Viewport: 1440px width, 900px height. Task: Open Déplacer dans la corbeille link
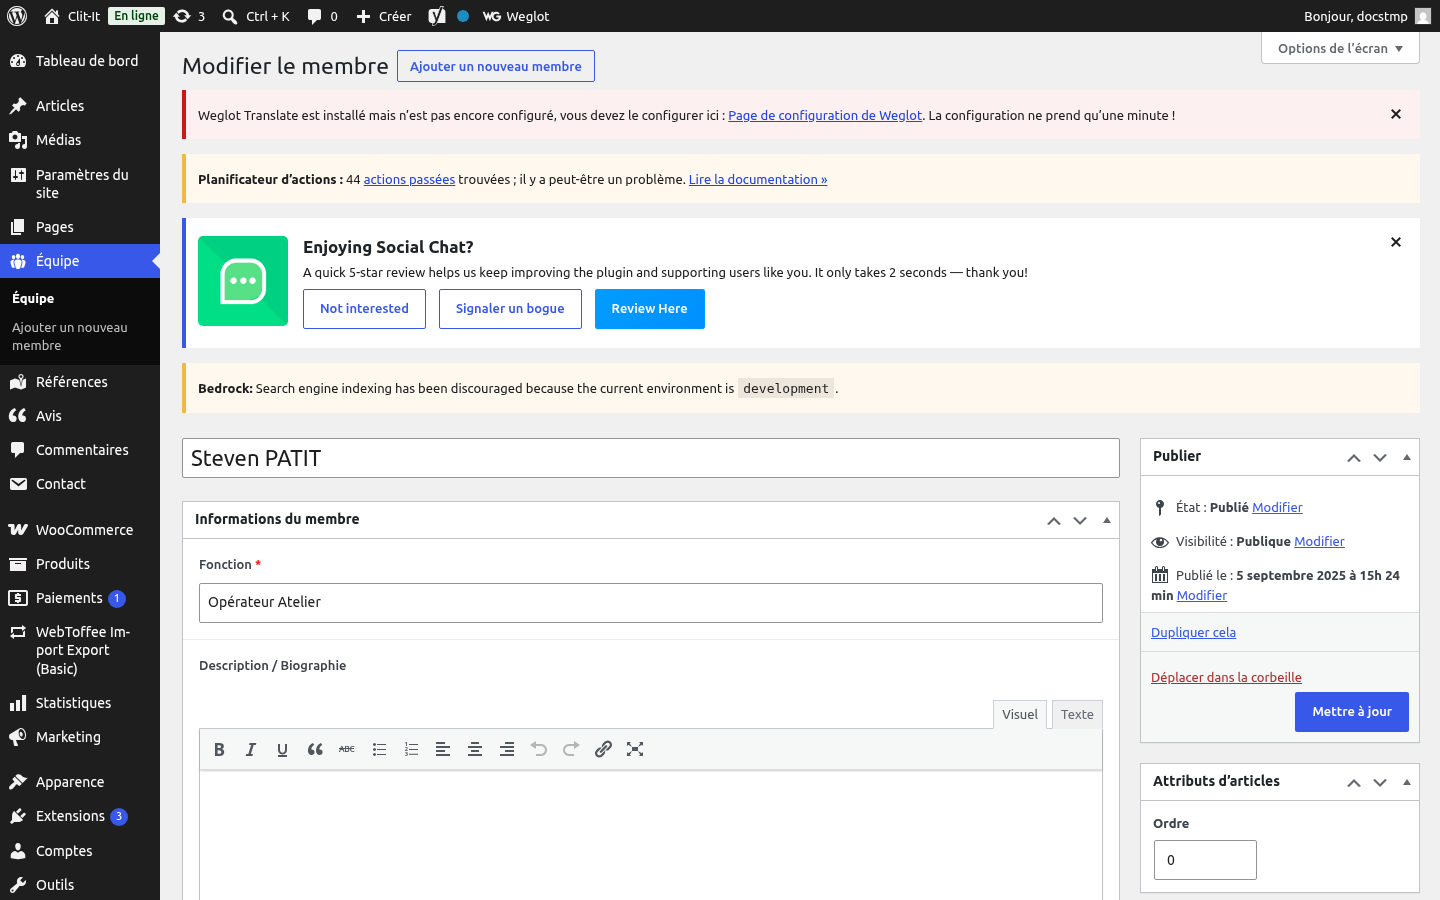[1226, 677]
